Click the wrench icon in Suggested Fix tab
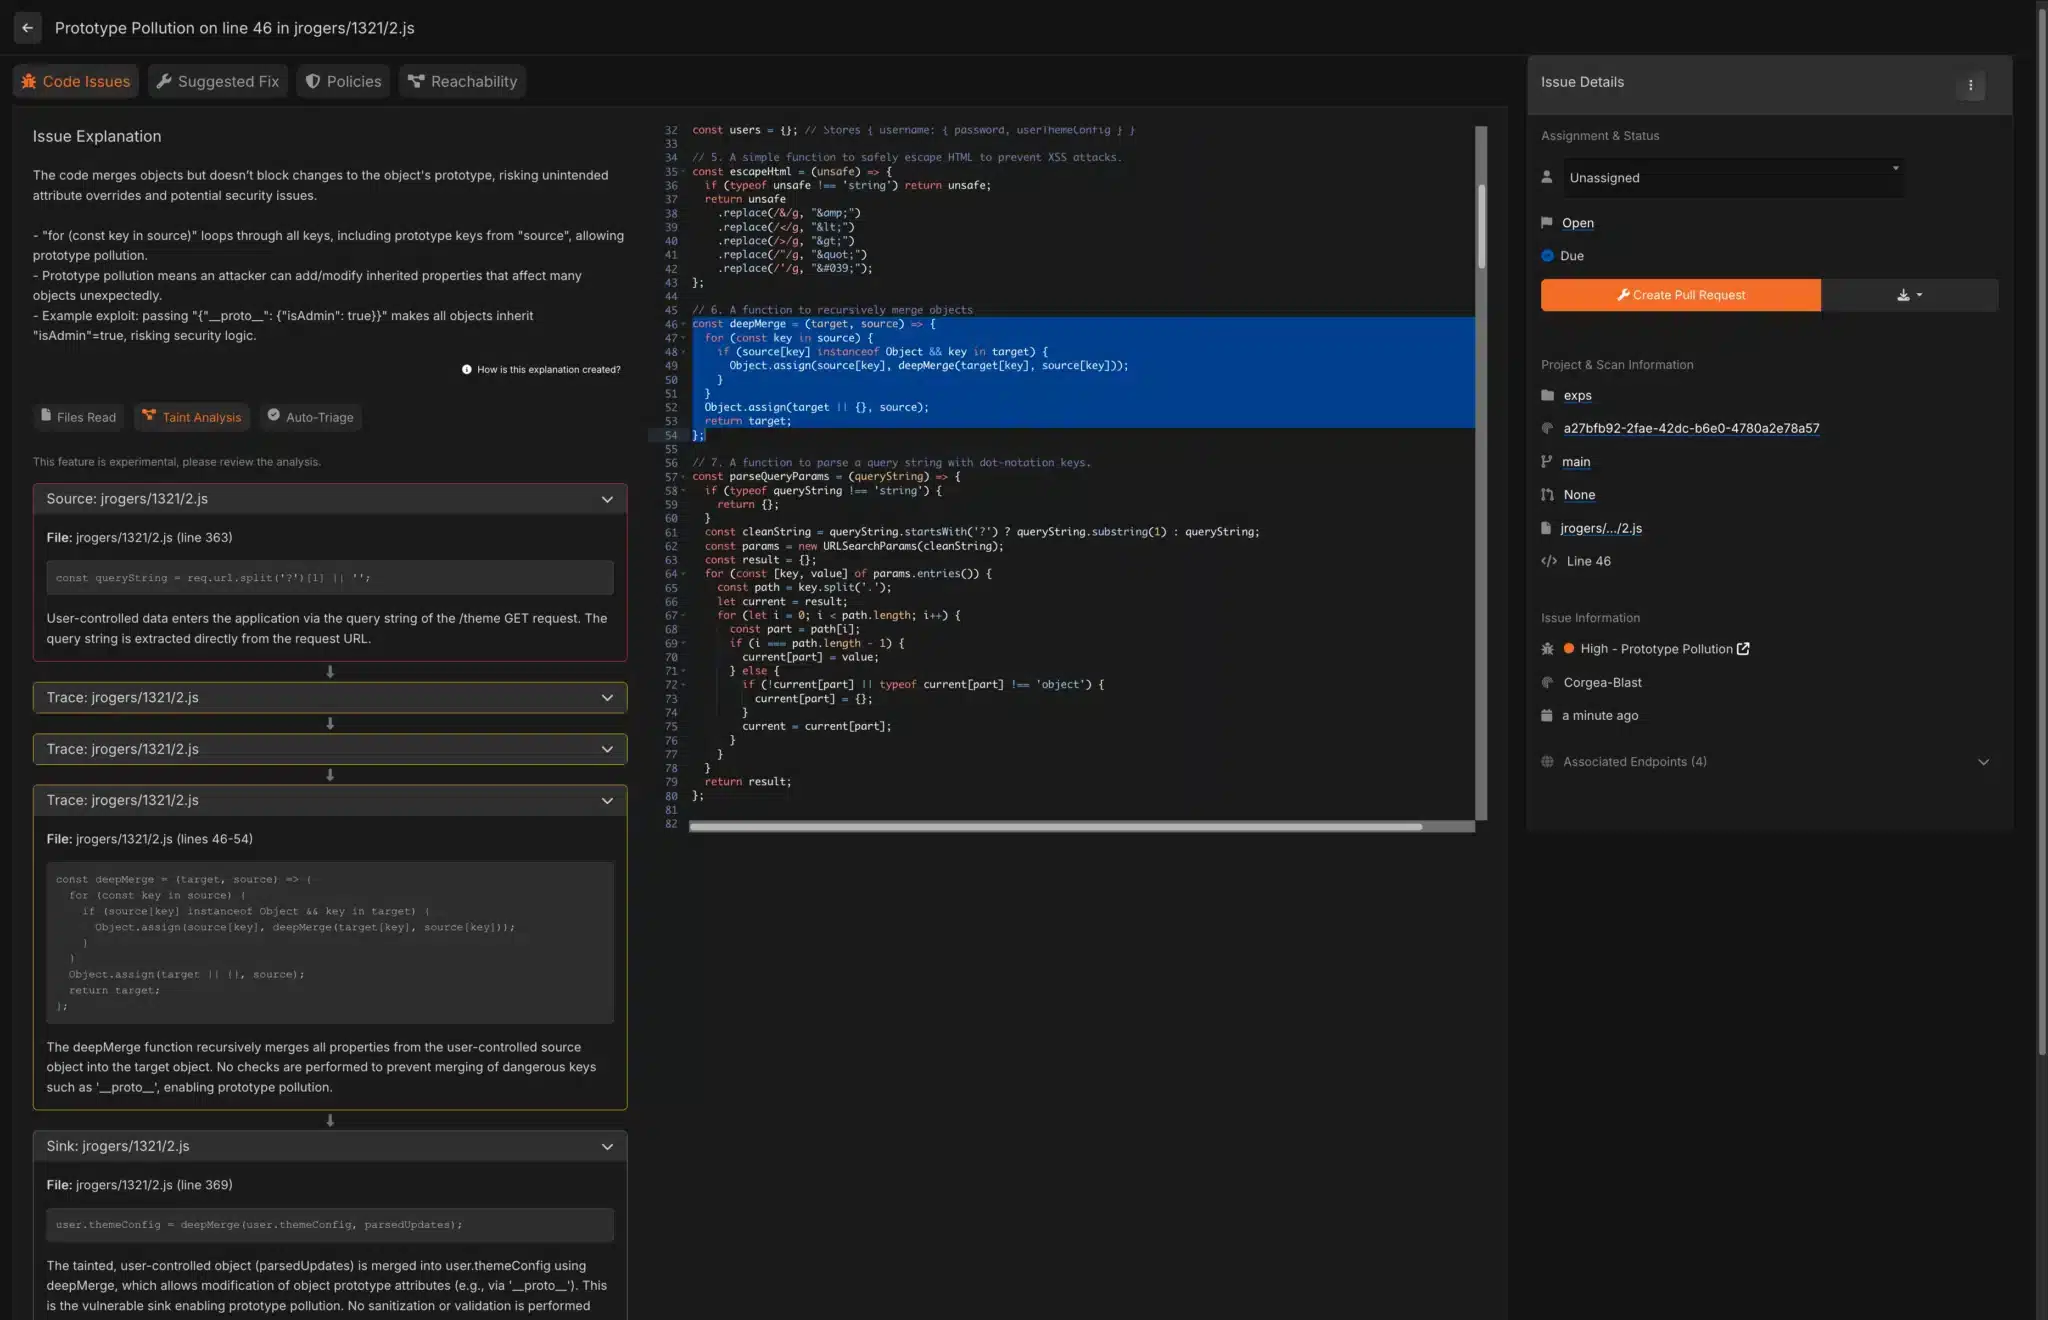2048x1320 pixels. 164,81
